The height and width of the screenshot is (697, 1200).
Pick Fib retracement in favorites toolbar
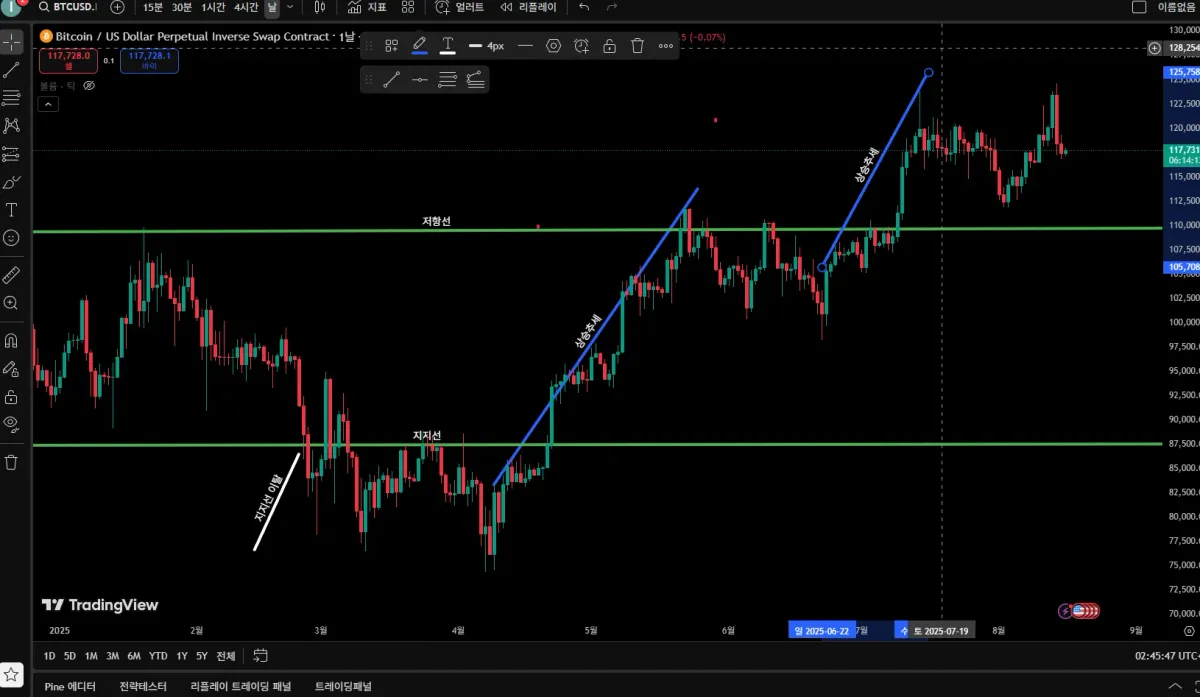click(448, 80)
